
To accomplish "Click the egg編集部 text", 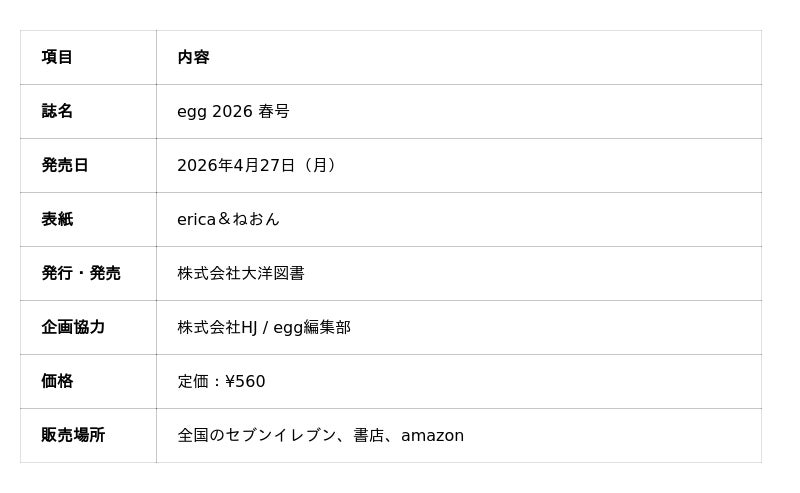I will [x=311, y=327].
